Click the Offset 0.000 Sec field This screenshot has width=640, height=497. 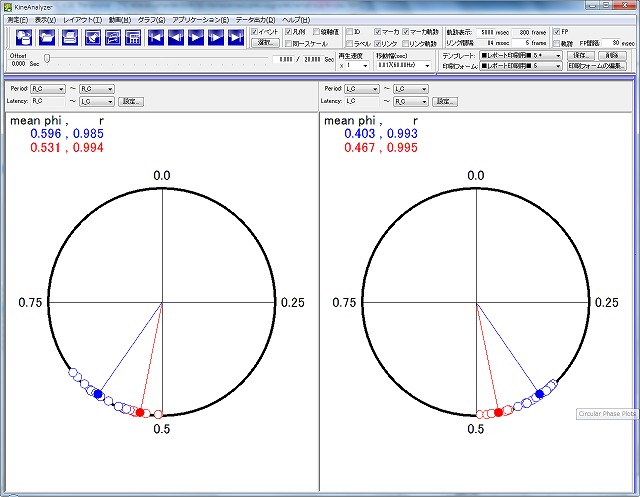pos(17,64)
